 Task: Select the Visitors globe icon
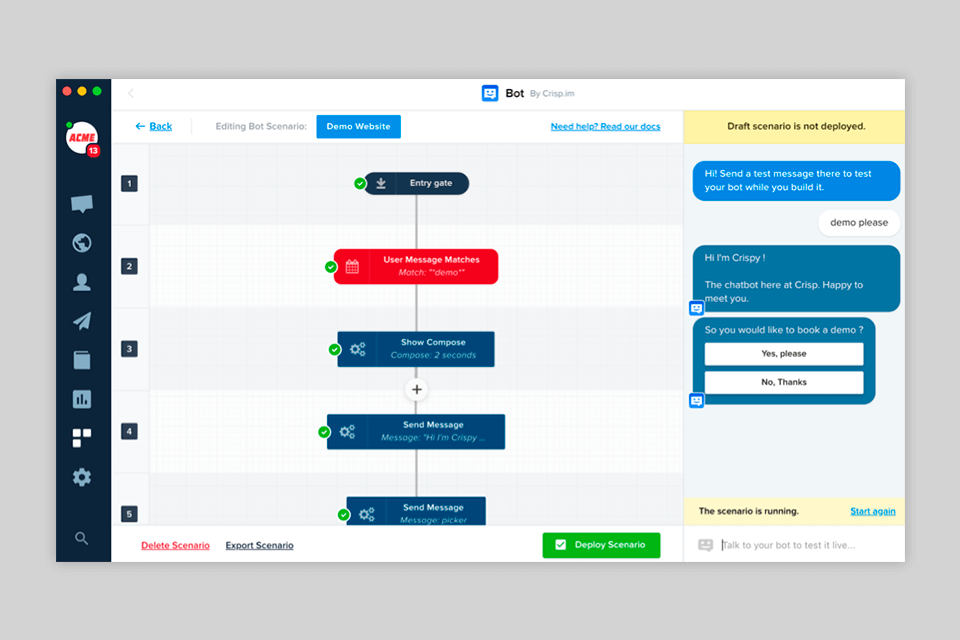(x=82, y=242)
